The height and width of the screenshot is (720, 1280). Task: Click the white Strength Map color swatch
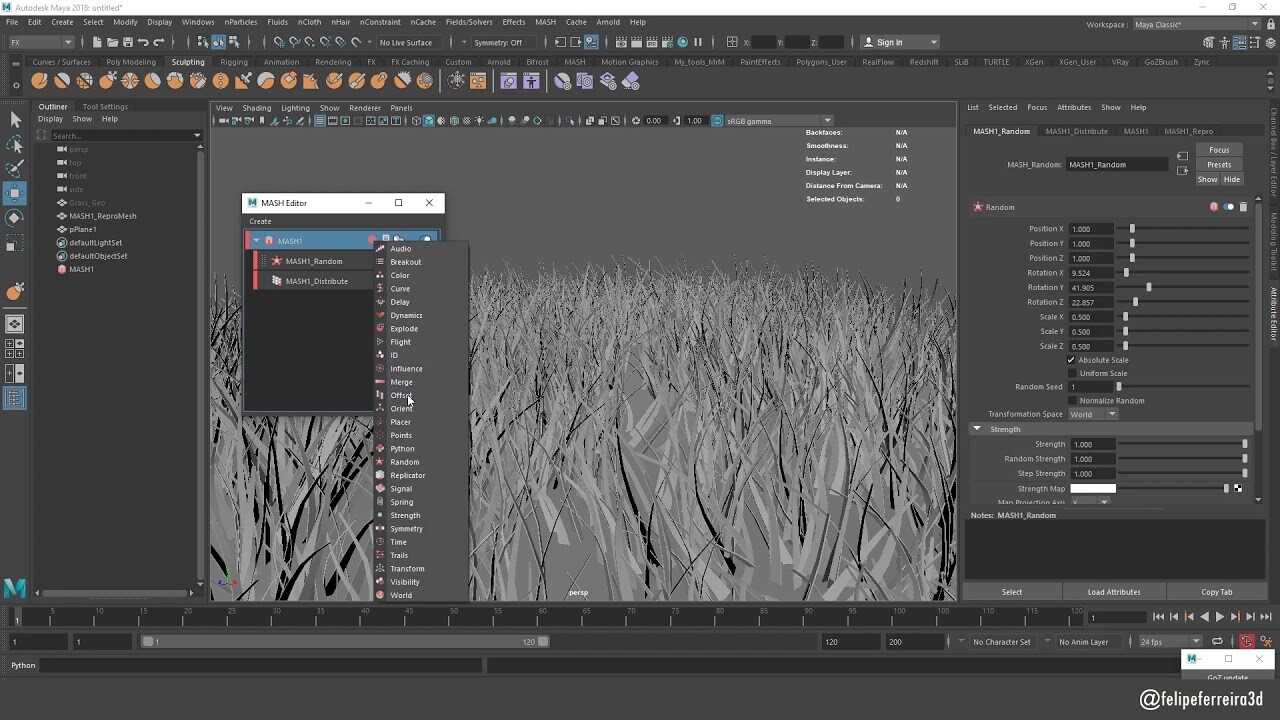click(x=1093, y=488)
